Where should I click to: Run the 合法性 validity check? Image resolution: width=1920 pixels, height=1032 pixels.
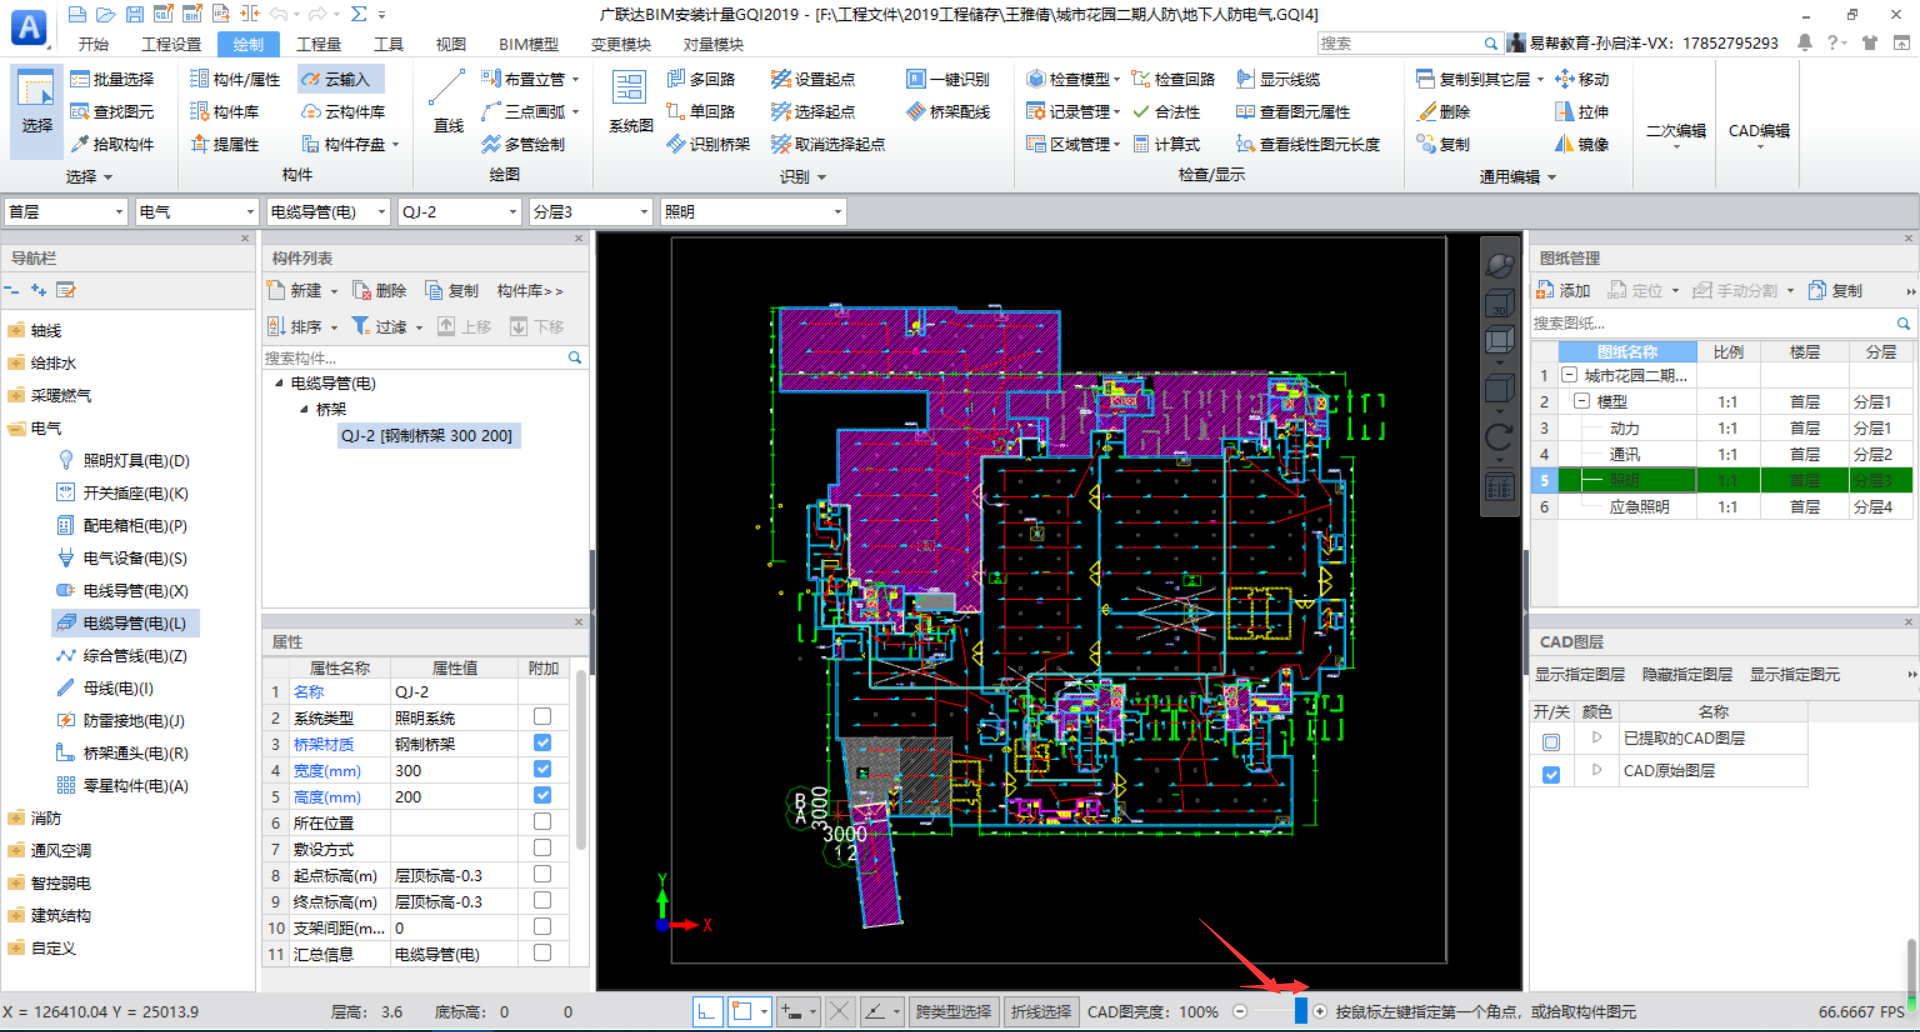point(1166,112)
